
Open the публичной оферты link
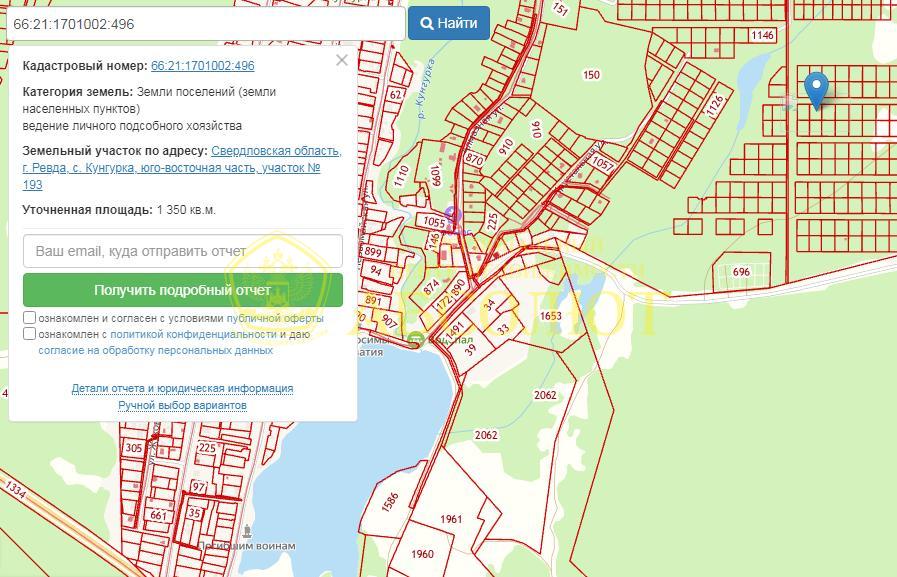(x=275, y=318)
